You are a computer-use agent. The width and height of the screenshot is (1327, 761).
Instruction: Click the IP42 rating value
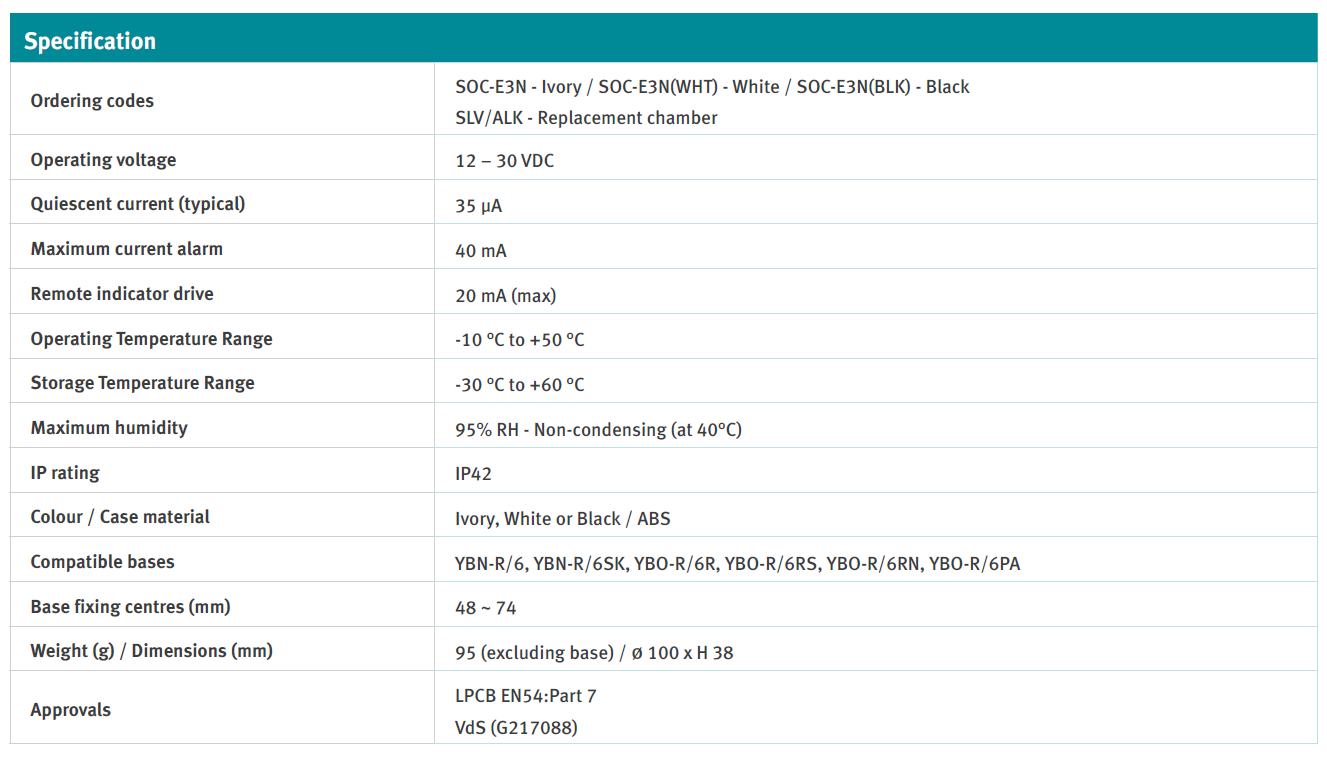click(x=473, y=474)
